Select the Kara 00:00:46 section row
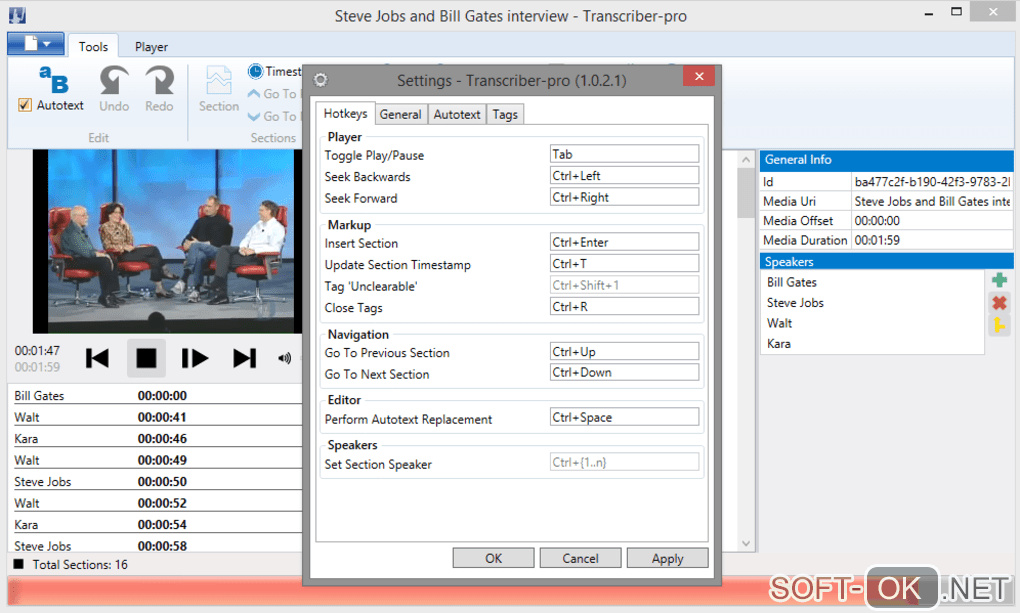This screenshot has height=613, width=1020. 157,439
